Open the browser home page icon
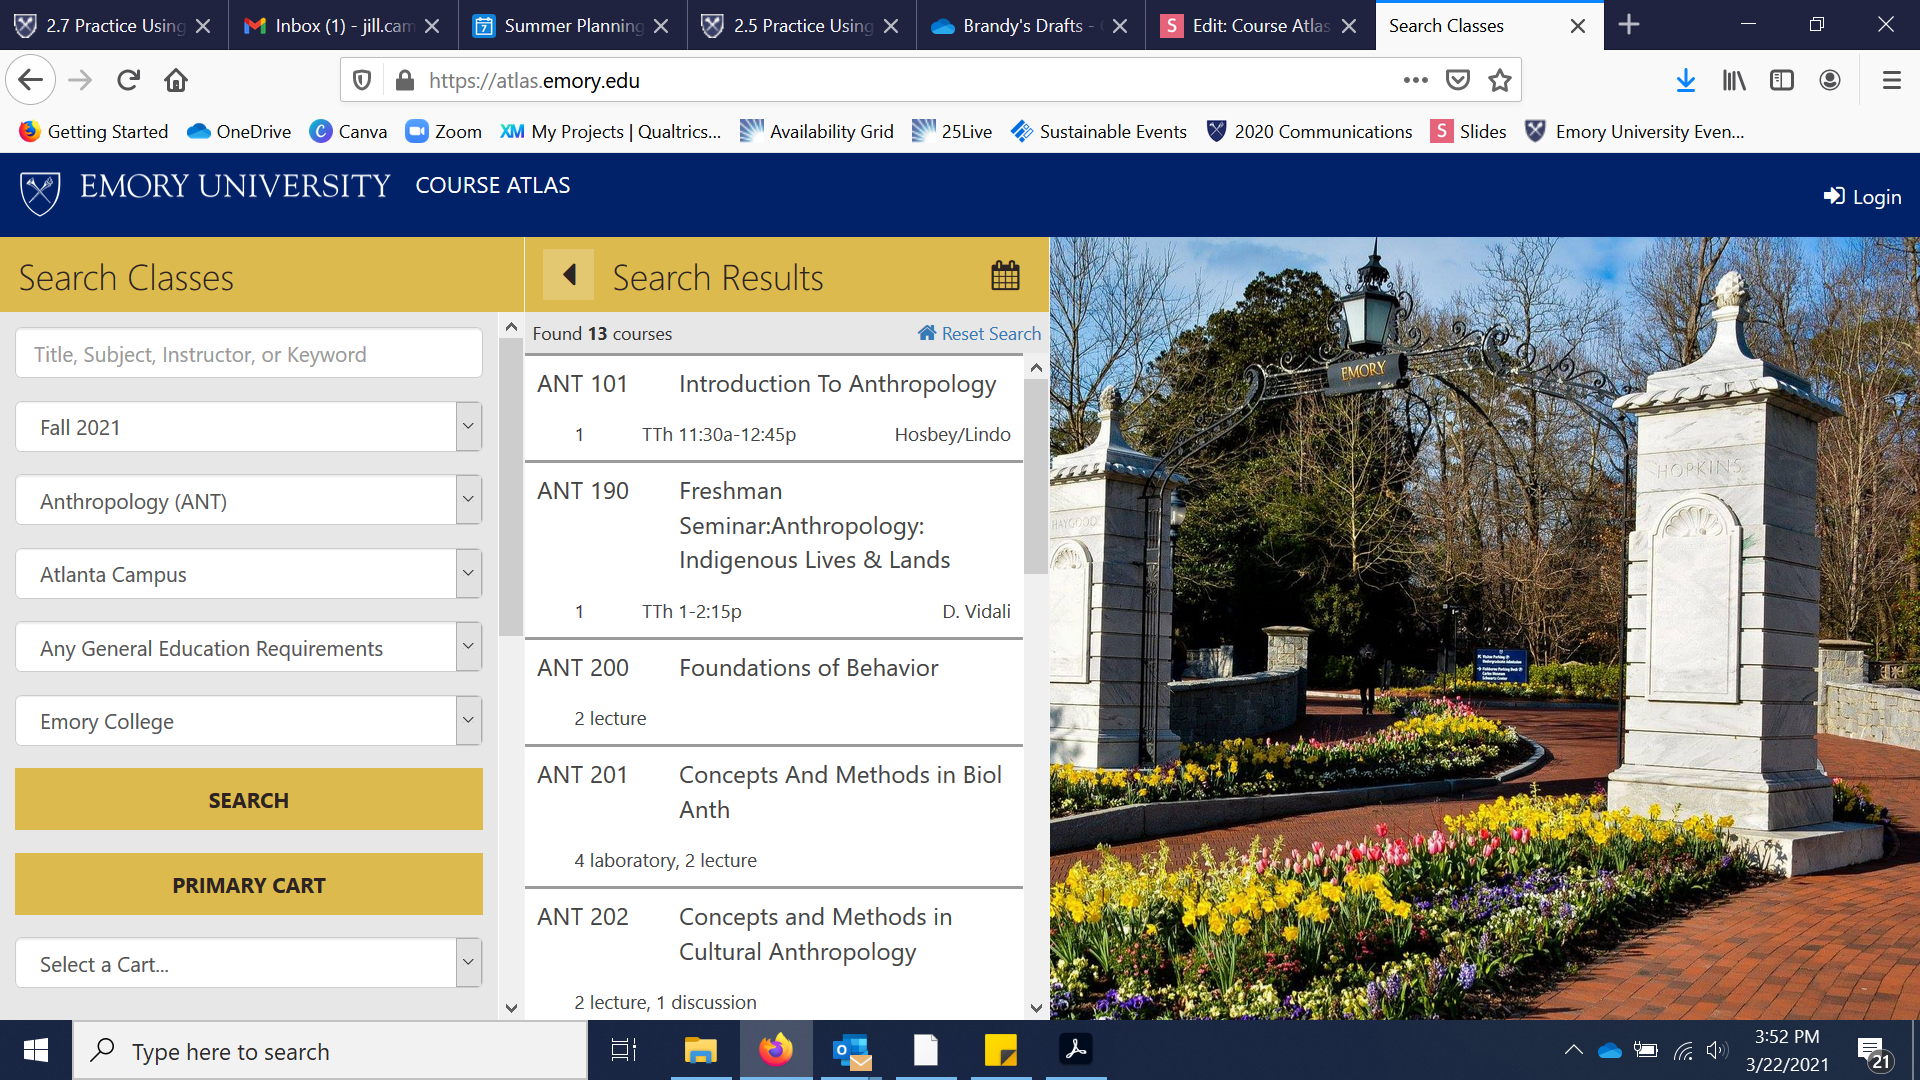The image size is (1920, 1080). (x=176, y=80)
